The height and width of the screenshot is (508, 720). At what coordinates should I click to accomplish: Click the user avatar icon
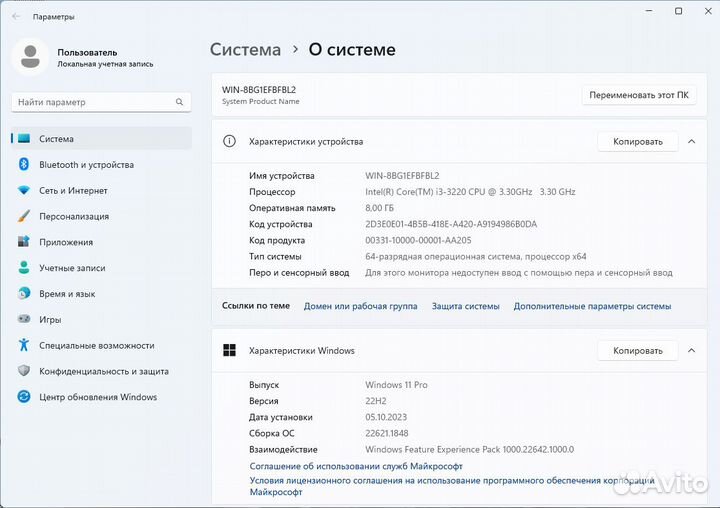(x=30, y=57)
